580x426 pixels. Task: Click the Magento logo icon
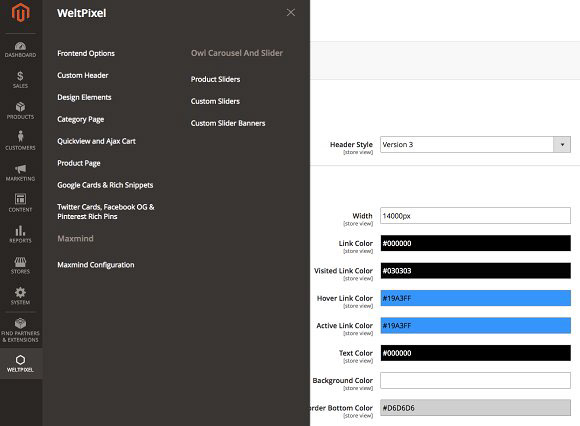20,13
